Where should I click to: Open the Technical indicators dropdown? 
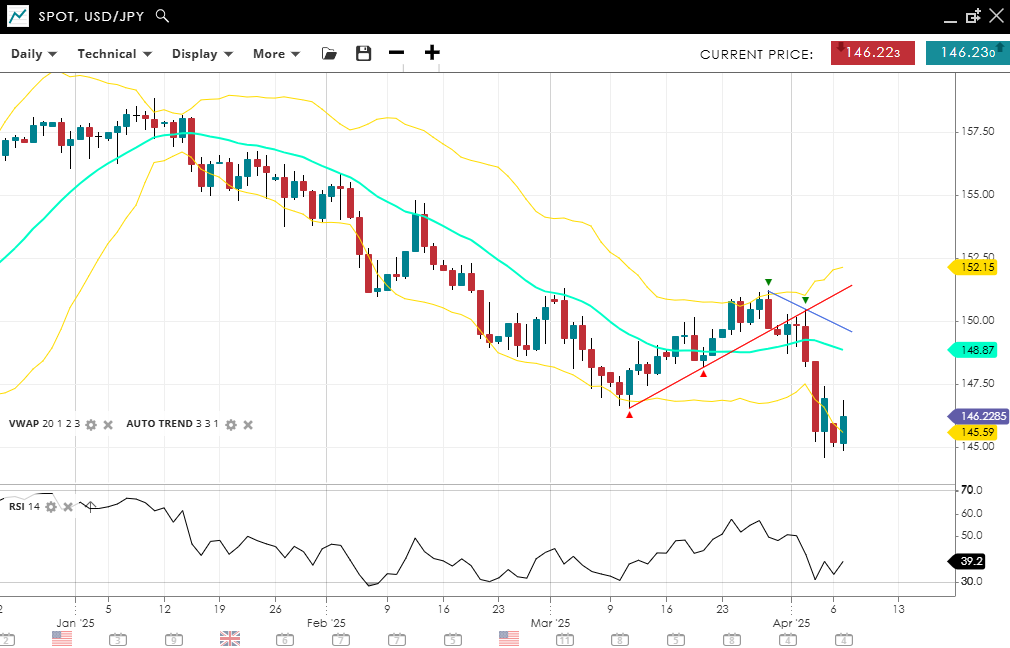114,54
